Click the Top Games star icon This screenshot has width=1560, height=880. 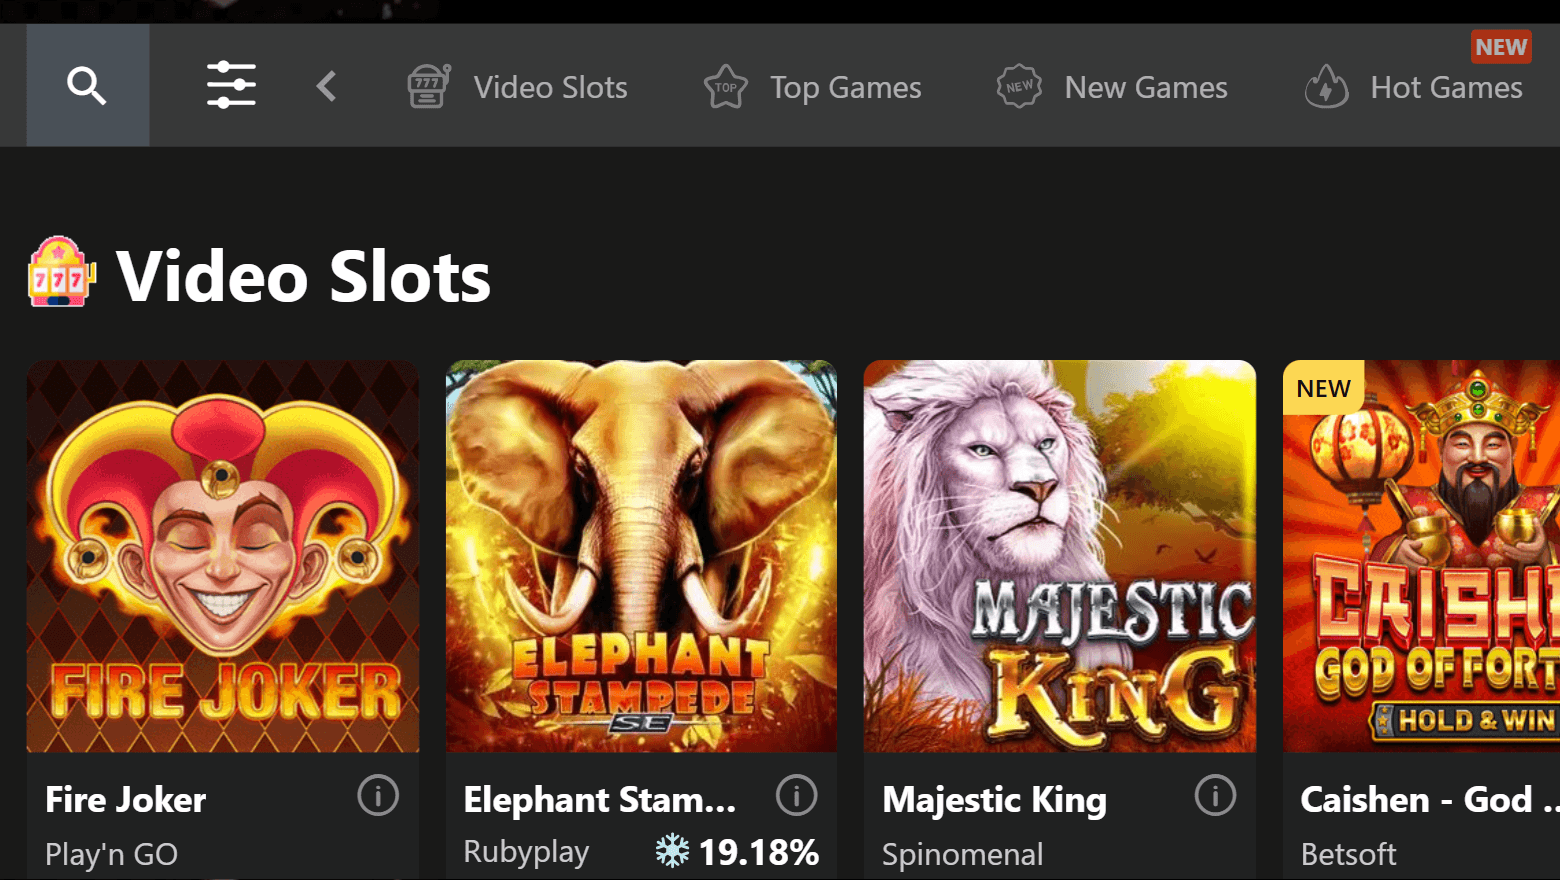(726, 87)
